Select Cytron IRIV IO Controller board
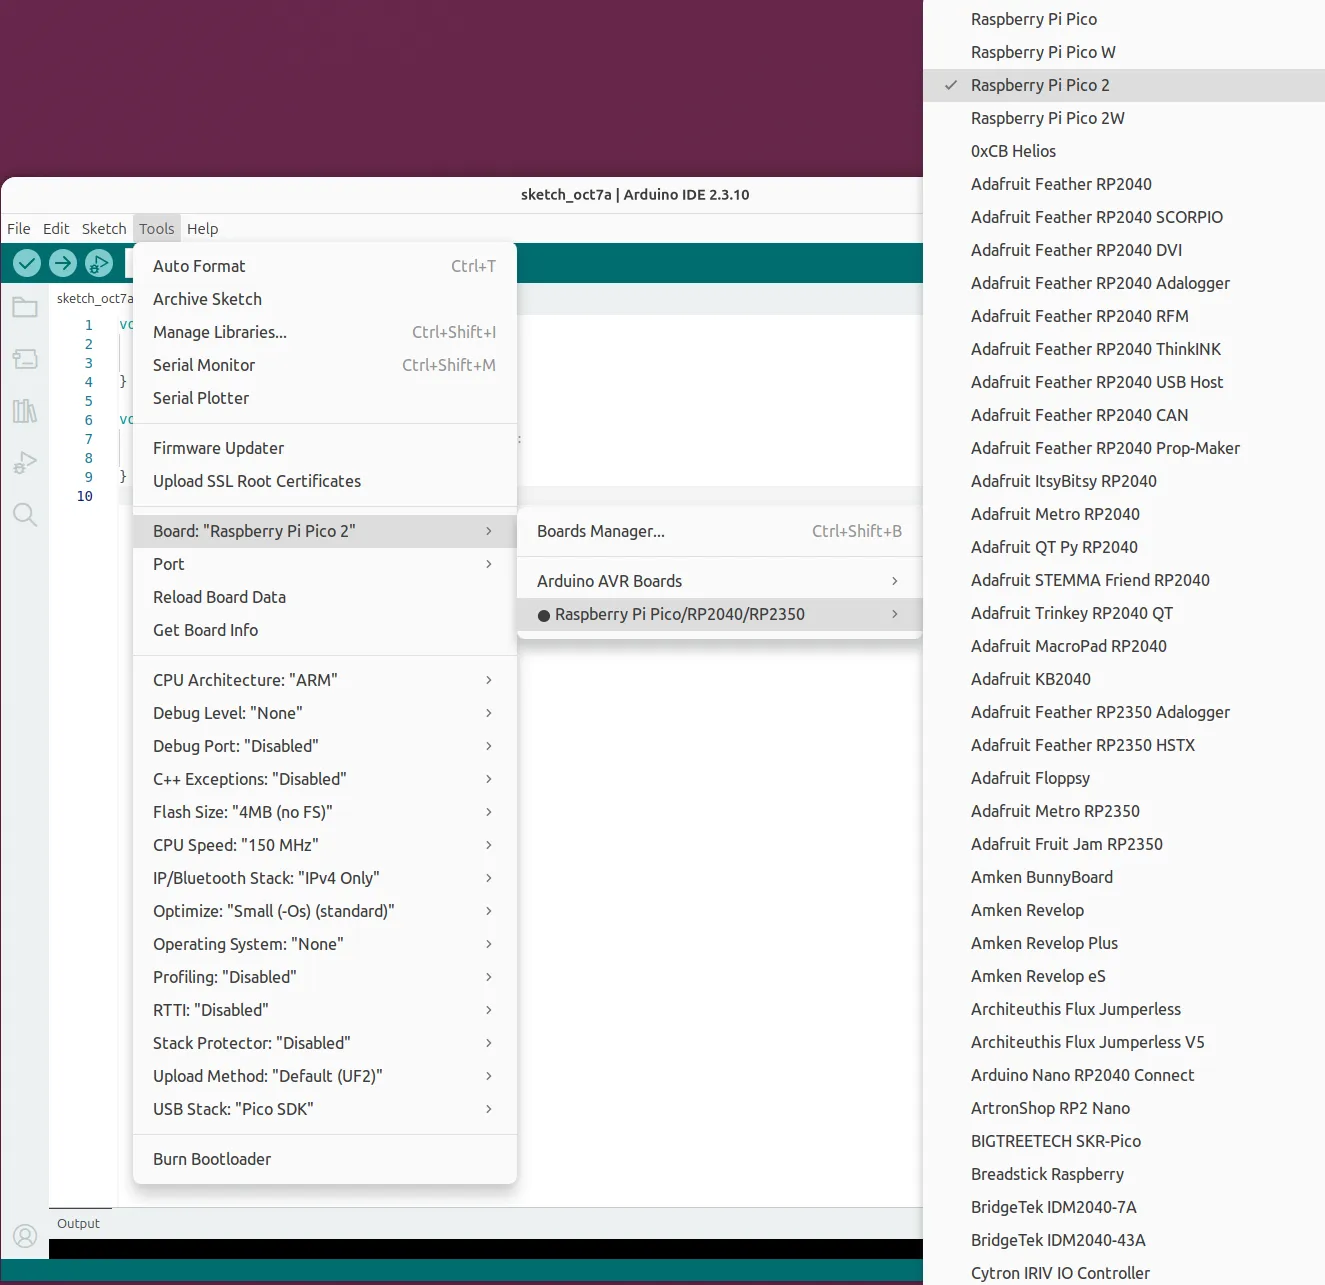Viewport: 1325px width, 1285px height. [1124, 1272]
